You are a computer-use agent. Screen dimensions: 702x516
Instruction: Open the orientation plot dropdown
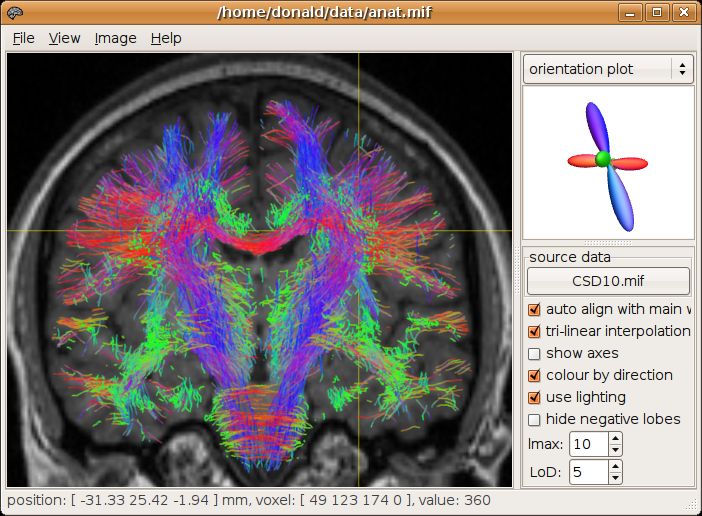pyautogui.click(x=608, y=69)
